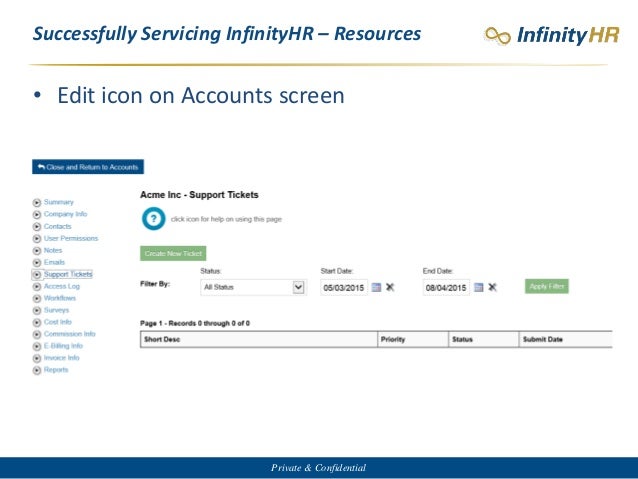Click the Create New Ticket button
638x479 pixels.
[173, 254]
